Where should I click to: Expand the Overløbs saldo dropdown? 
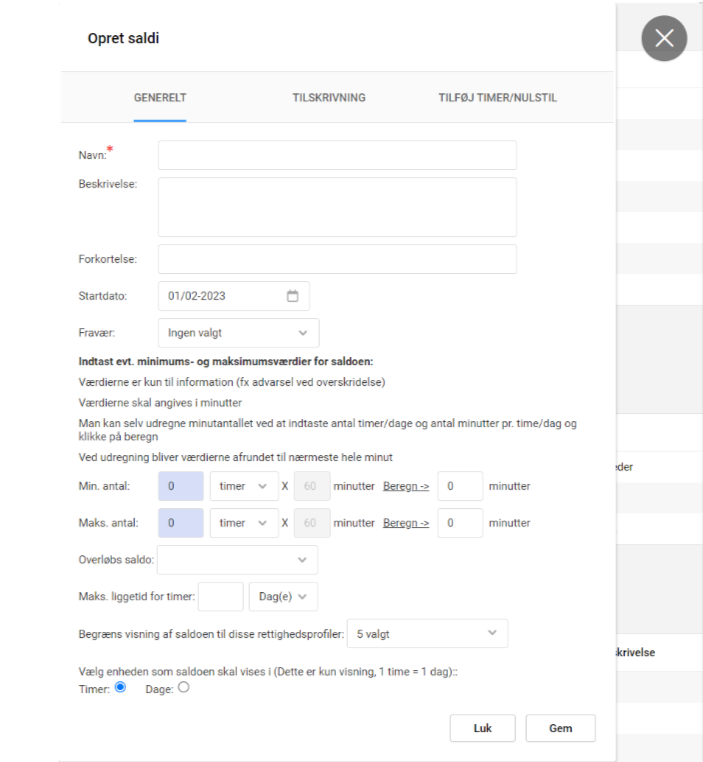pos(237,560)
